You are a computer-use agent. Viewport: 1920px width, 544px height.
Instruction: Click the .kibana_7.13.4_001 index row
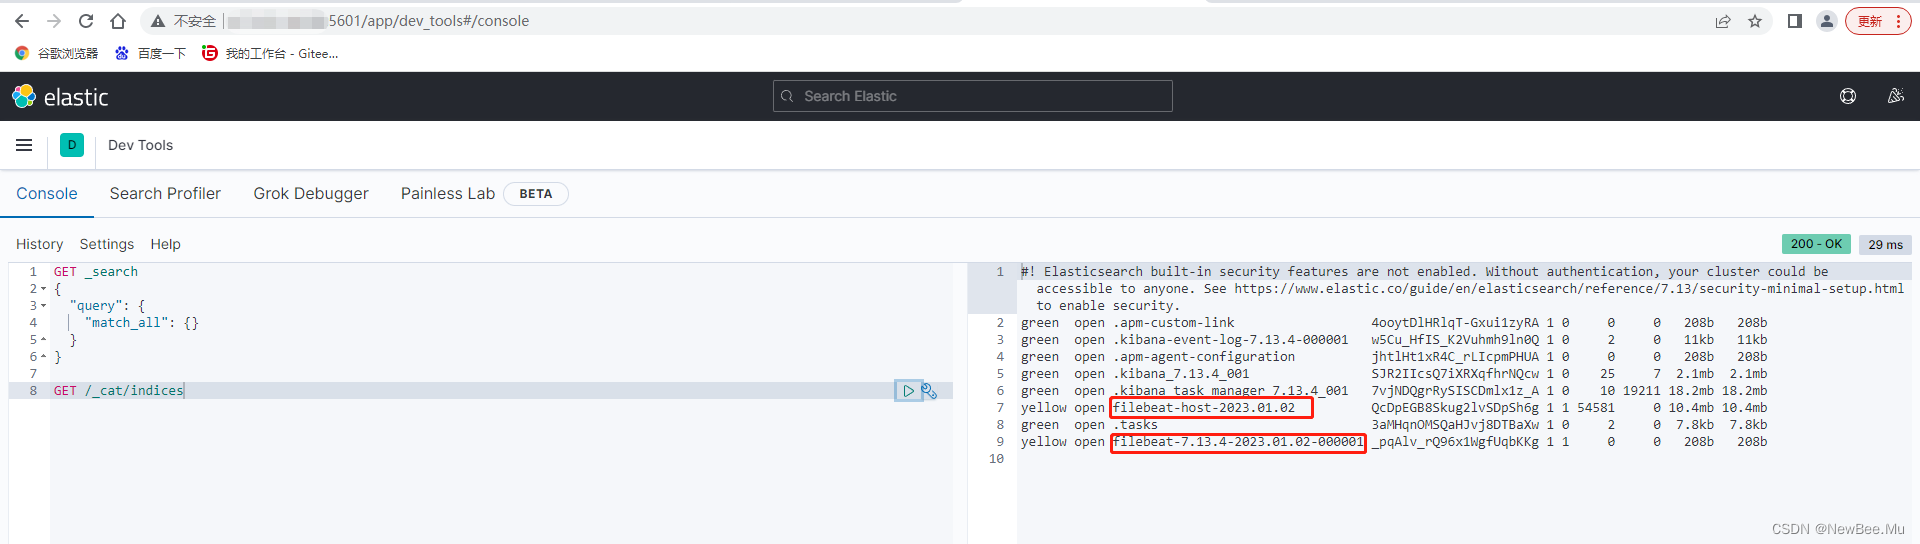[1394, 374]
